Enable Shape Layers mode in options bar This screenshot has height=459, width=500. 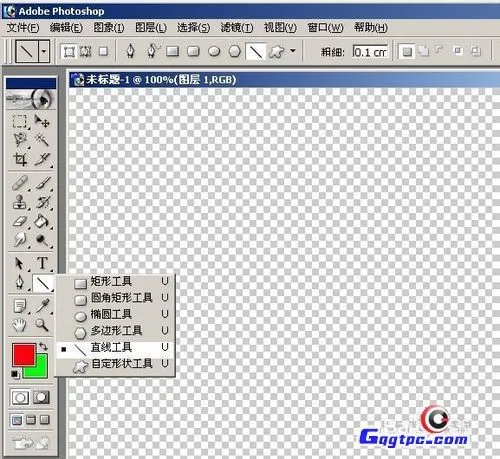pos(69,52)
